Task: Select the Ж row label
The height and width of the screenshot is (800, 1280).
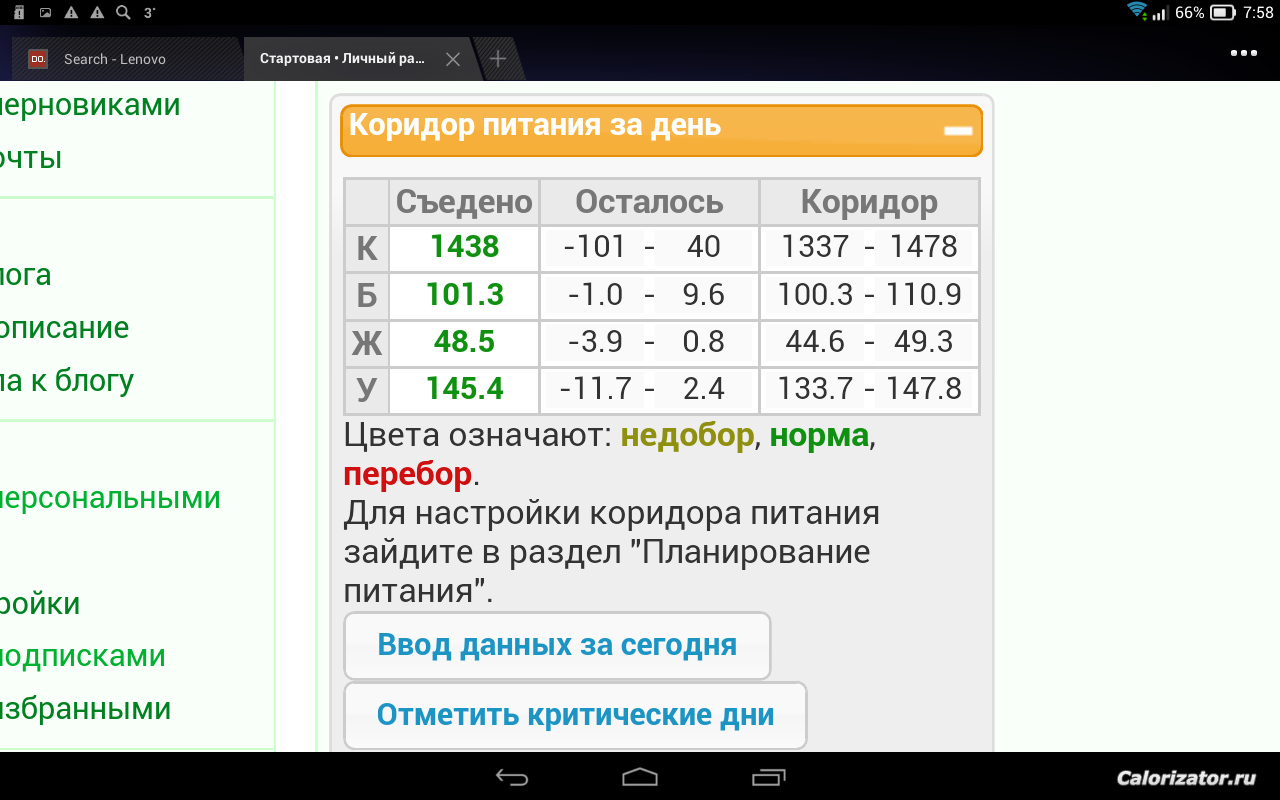Action: coord(366,342)
